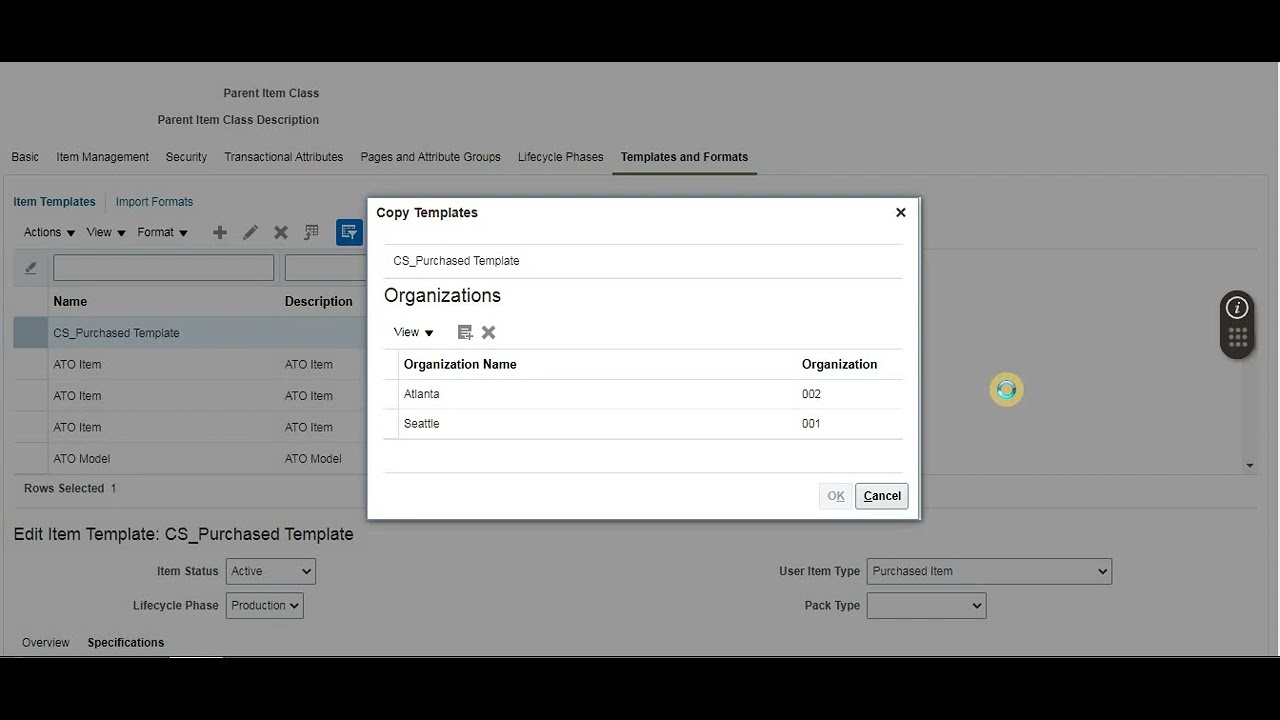Switch to the Security tab

(186, 157)
